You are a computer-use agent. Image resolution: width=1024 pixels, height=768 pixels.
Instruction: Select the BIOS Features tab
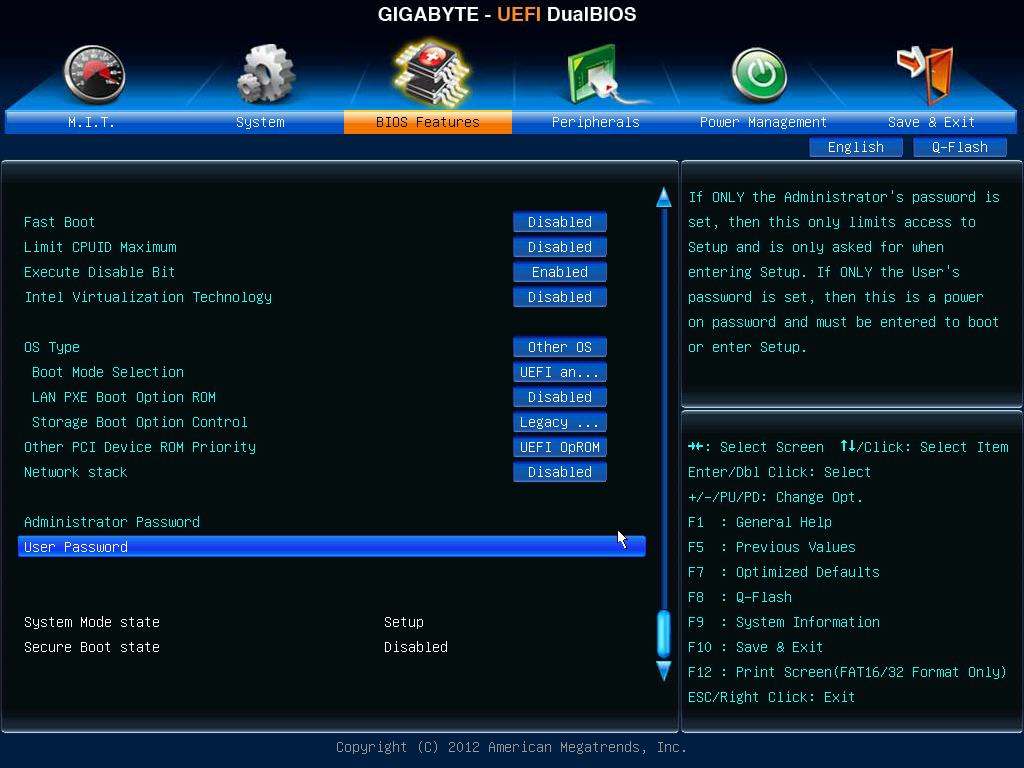(428, 122)
